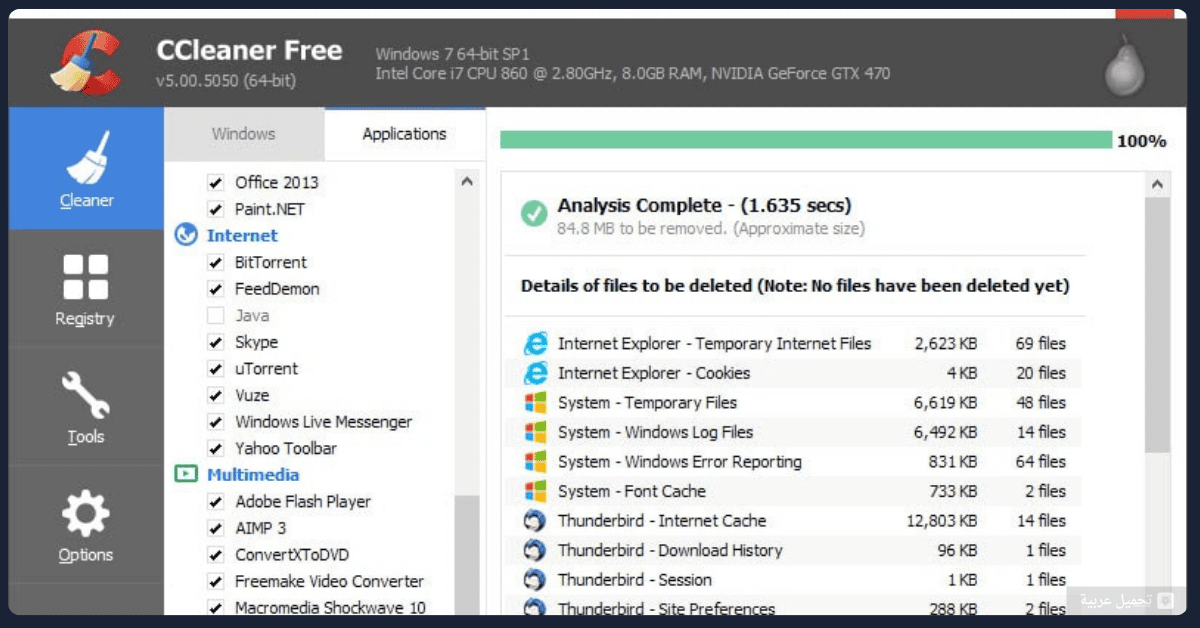
Task: Click Windows icon beside Windows Log Files
Action: [x=536, y=432]
